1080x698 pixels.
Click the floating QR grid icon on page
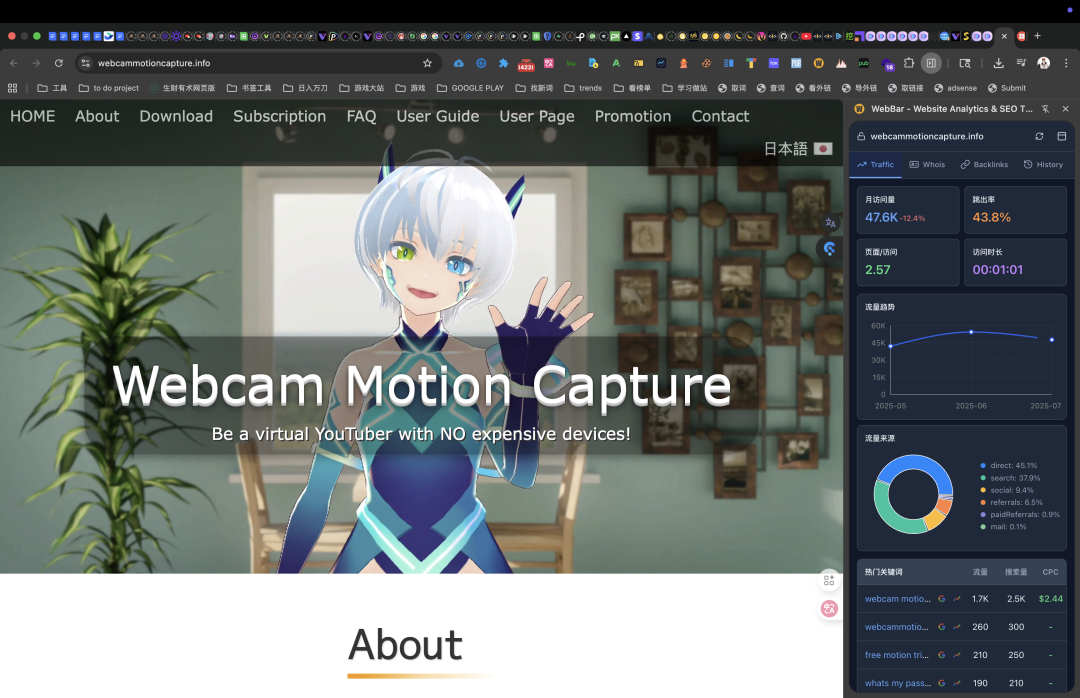click(x=829, y=581)
